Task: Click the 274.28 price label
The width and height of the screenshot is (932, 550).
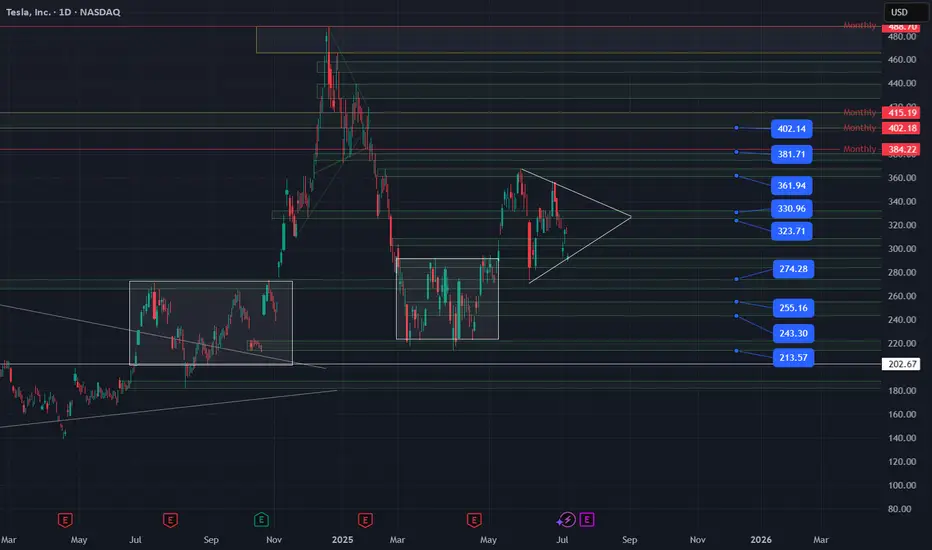Action: tap(794, 269)
